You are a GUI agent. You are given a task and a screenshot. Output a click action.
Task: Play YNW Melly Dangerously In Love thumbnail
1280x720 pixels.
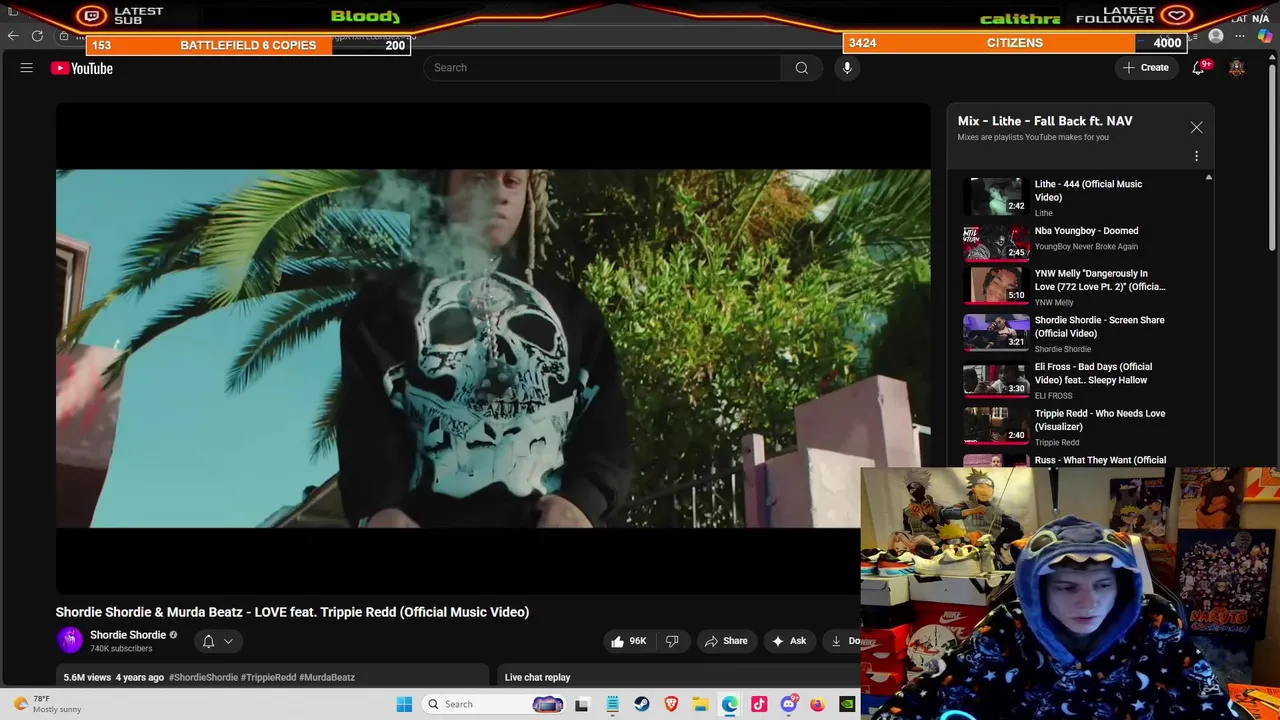point(996,286)
